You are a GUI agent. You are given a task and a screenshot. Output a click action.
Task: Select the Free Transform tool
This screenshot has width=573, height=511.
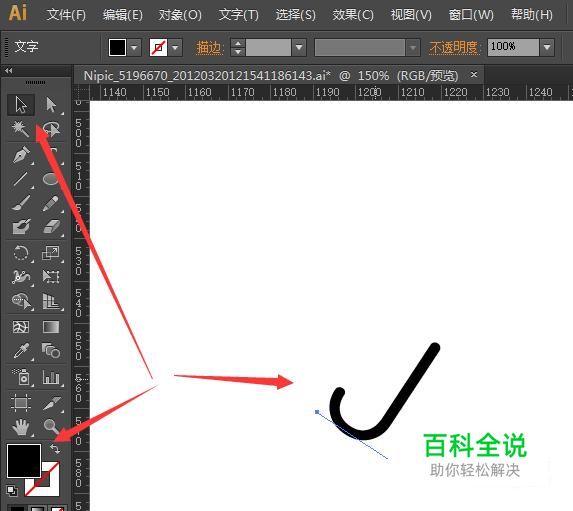(x=51, y=277)
